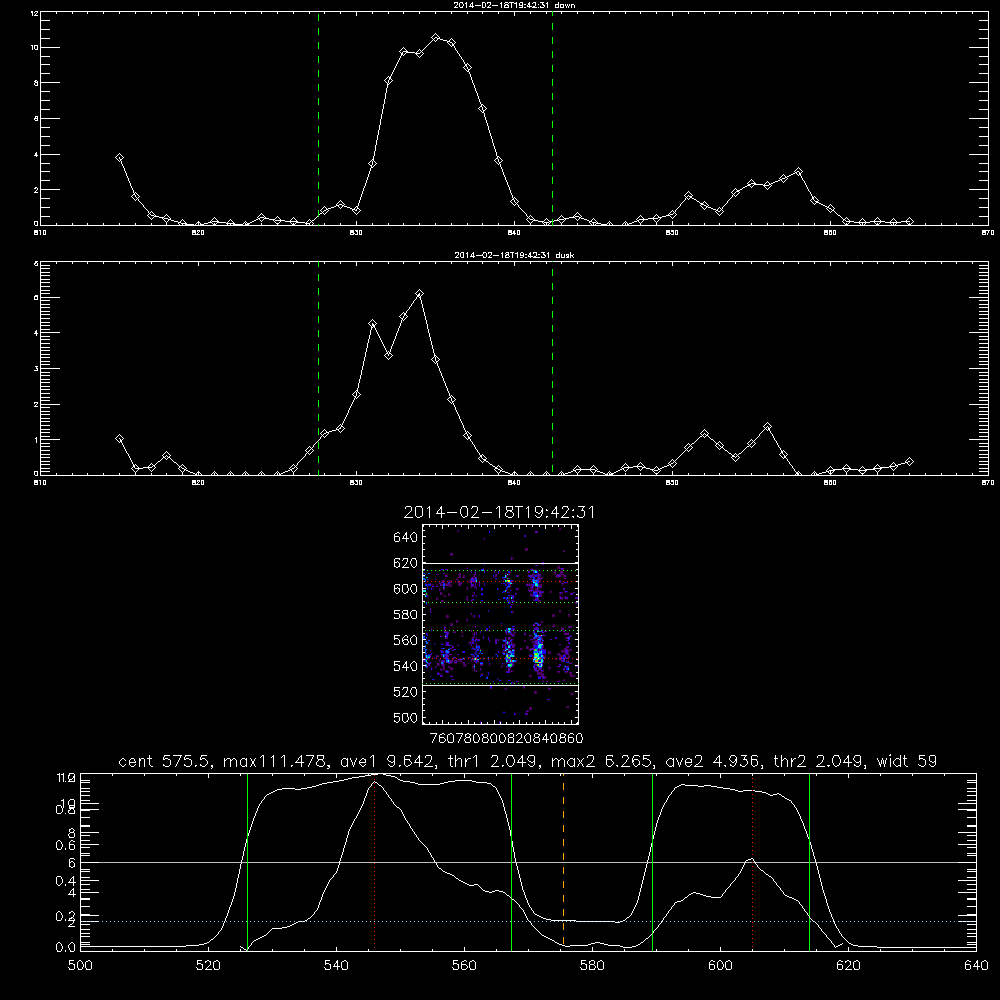Click '500' on the bottom profile plot x-axis
The image size is (1000, 1000).
tap(80, 966)
